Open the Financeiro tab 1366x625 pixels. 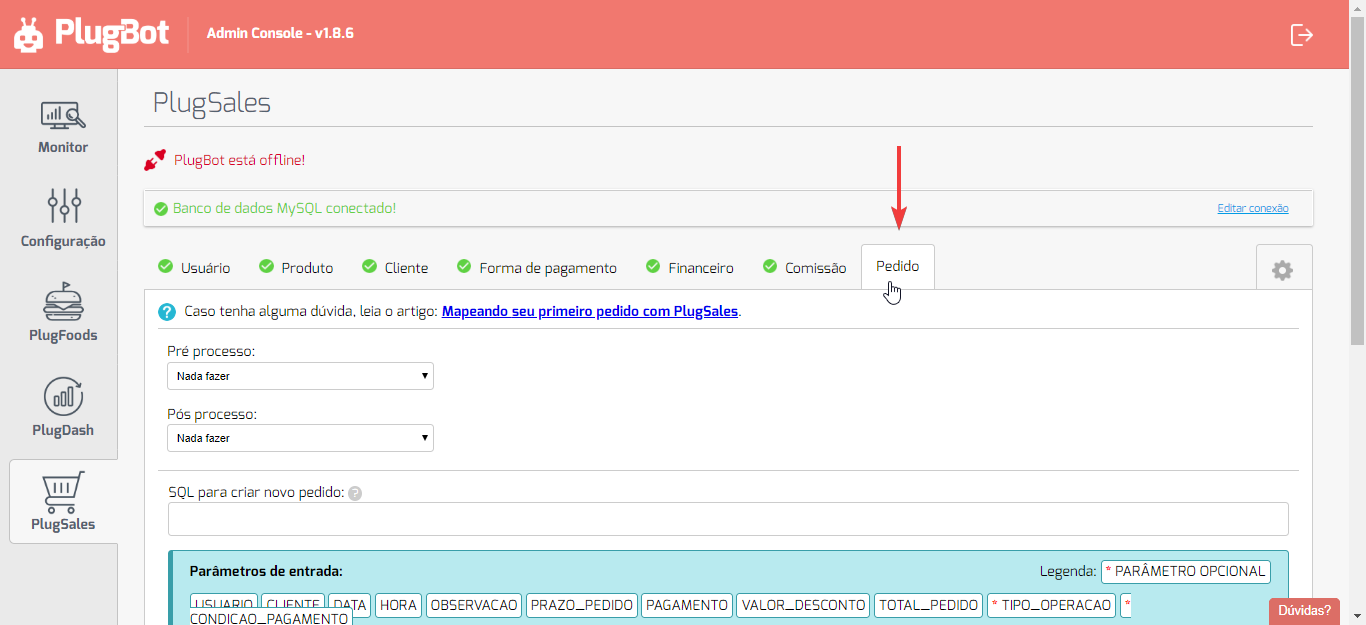click(690, 267)
